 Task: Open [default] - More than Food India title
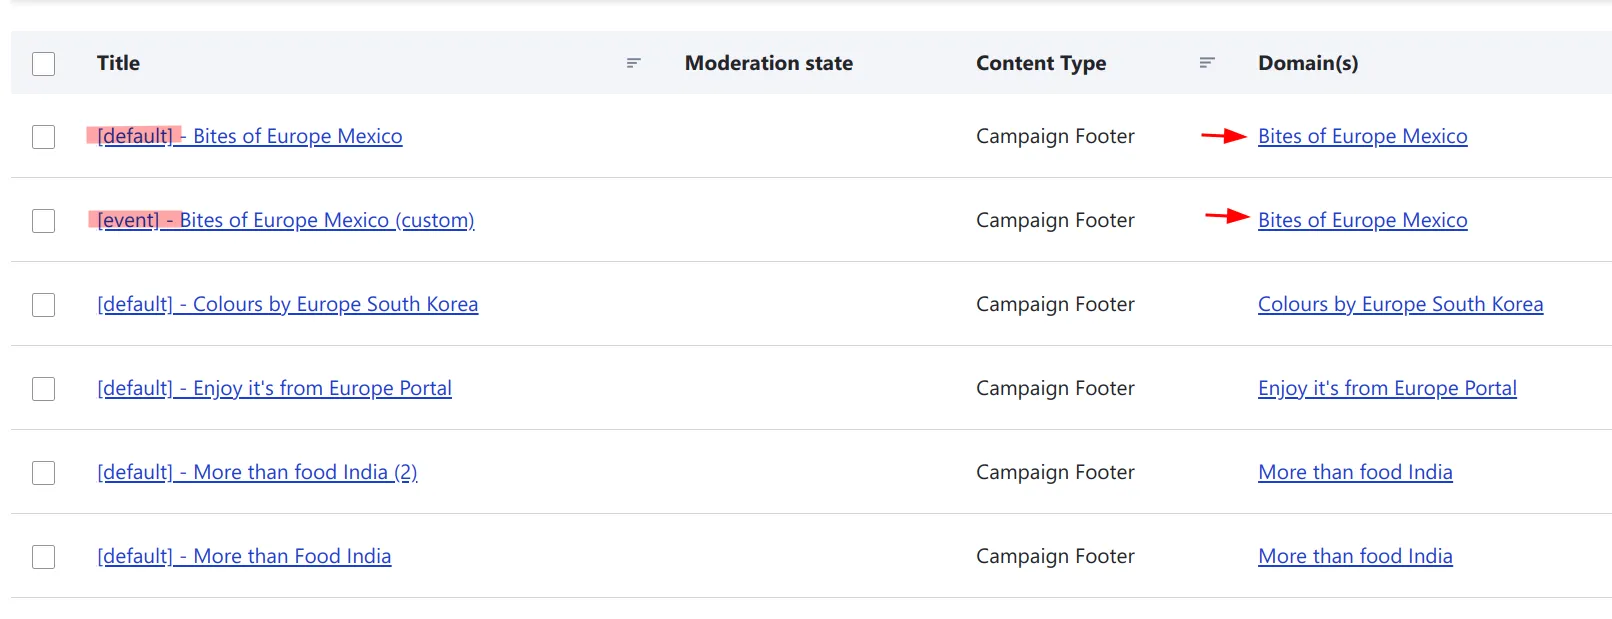pyautogui.click(x=244, y=557)
